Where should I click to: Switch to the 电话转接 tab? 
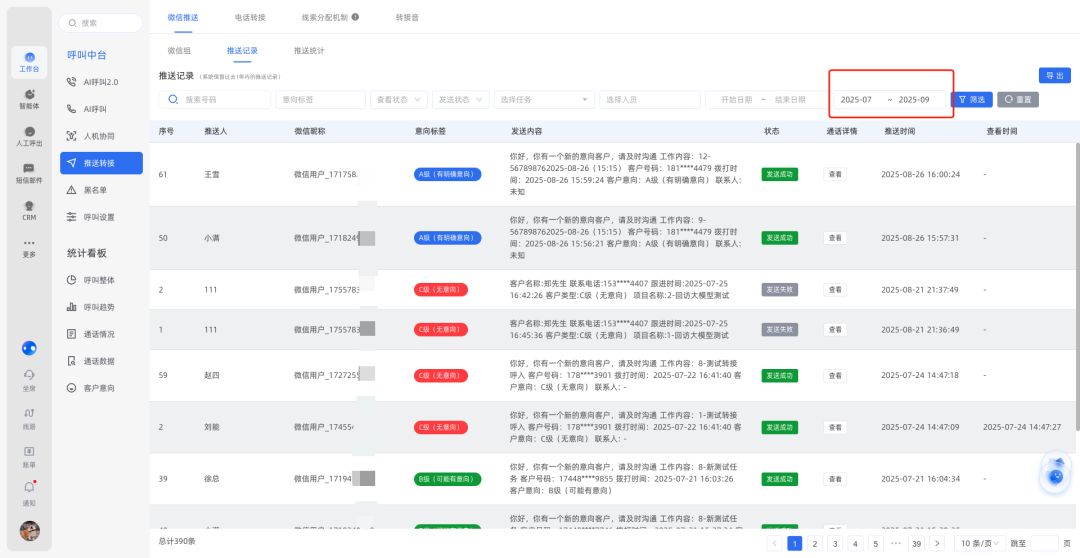[250, 18]
